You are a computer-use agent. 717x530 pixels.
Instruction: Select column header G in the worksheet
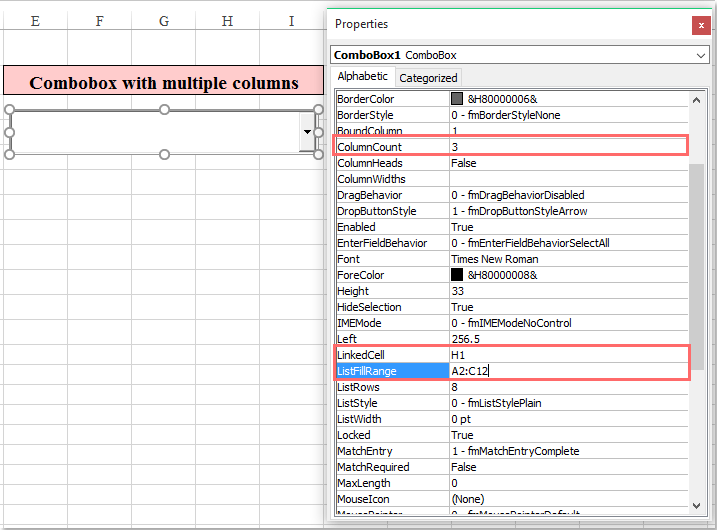(163, 21)
